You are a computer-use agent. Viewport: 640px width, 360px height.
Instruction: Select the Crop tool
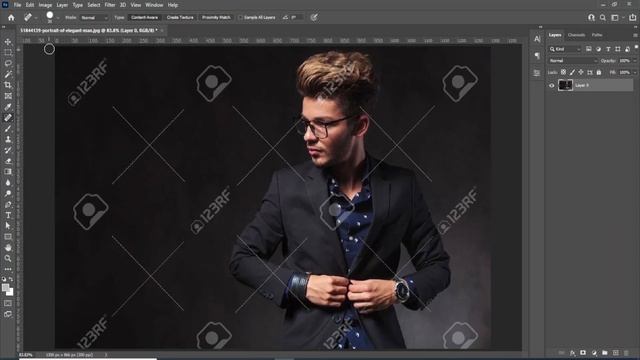(x=8, y=85)
